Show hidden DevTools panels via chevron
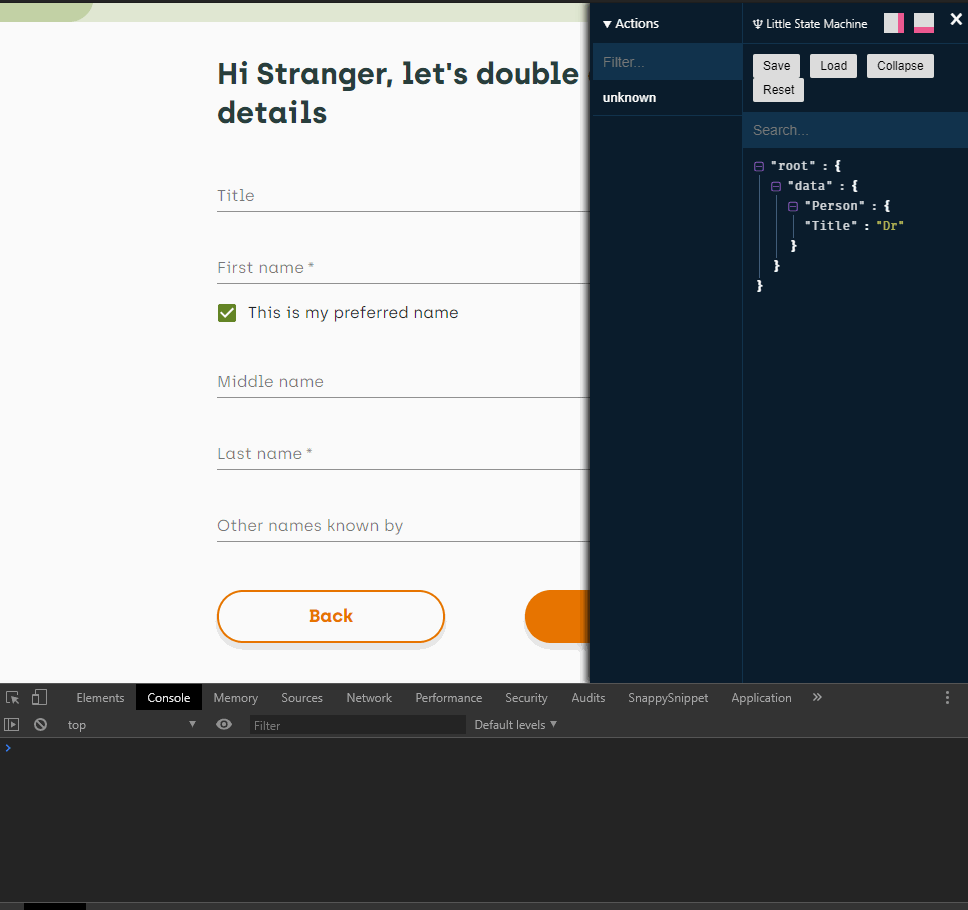968x910 pixels. (x=817, y=697)
